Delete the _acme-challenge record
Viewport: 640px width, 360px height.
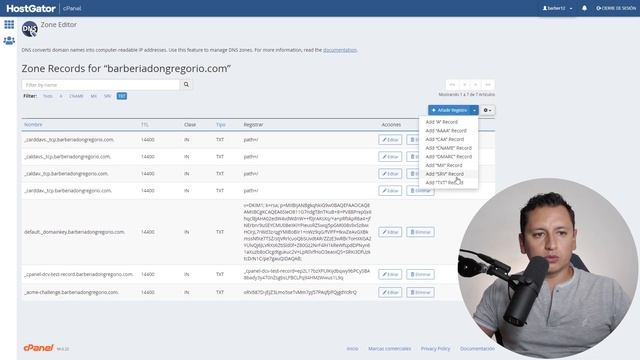[x=420, y=292]
